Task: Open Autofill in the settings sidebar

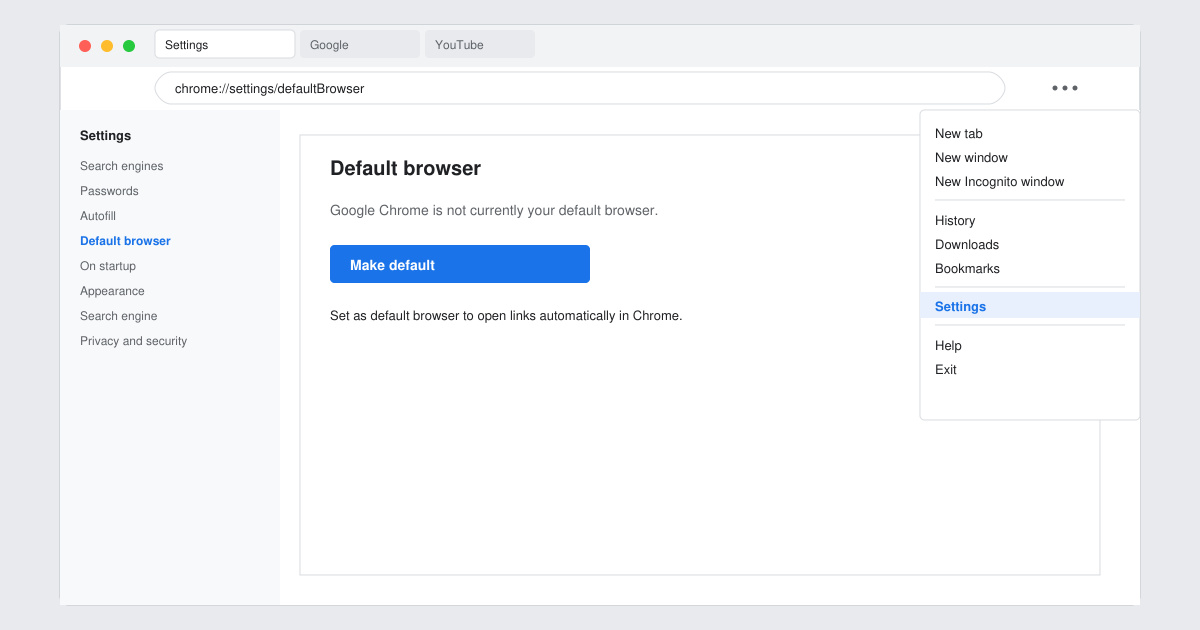Action: pyautogui.click(x=98, y=216)
